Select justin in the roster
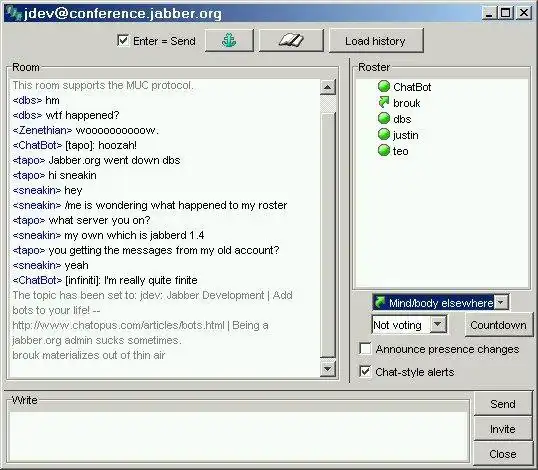 (x=406, y=135)
